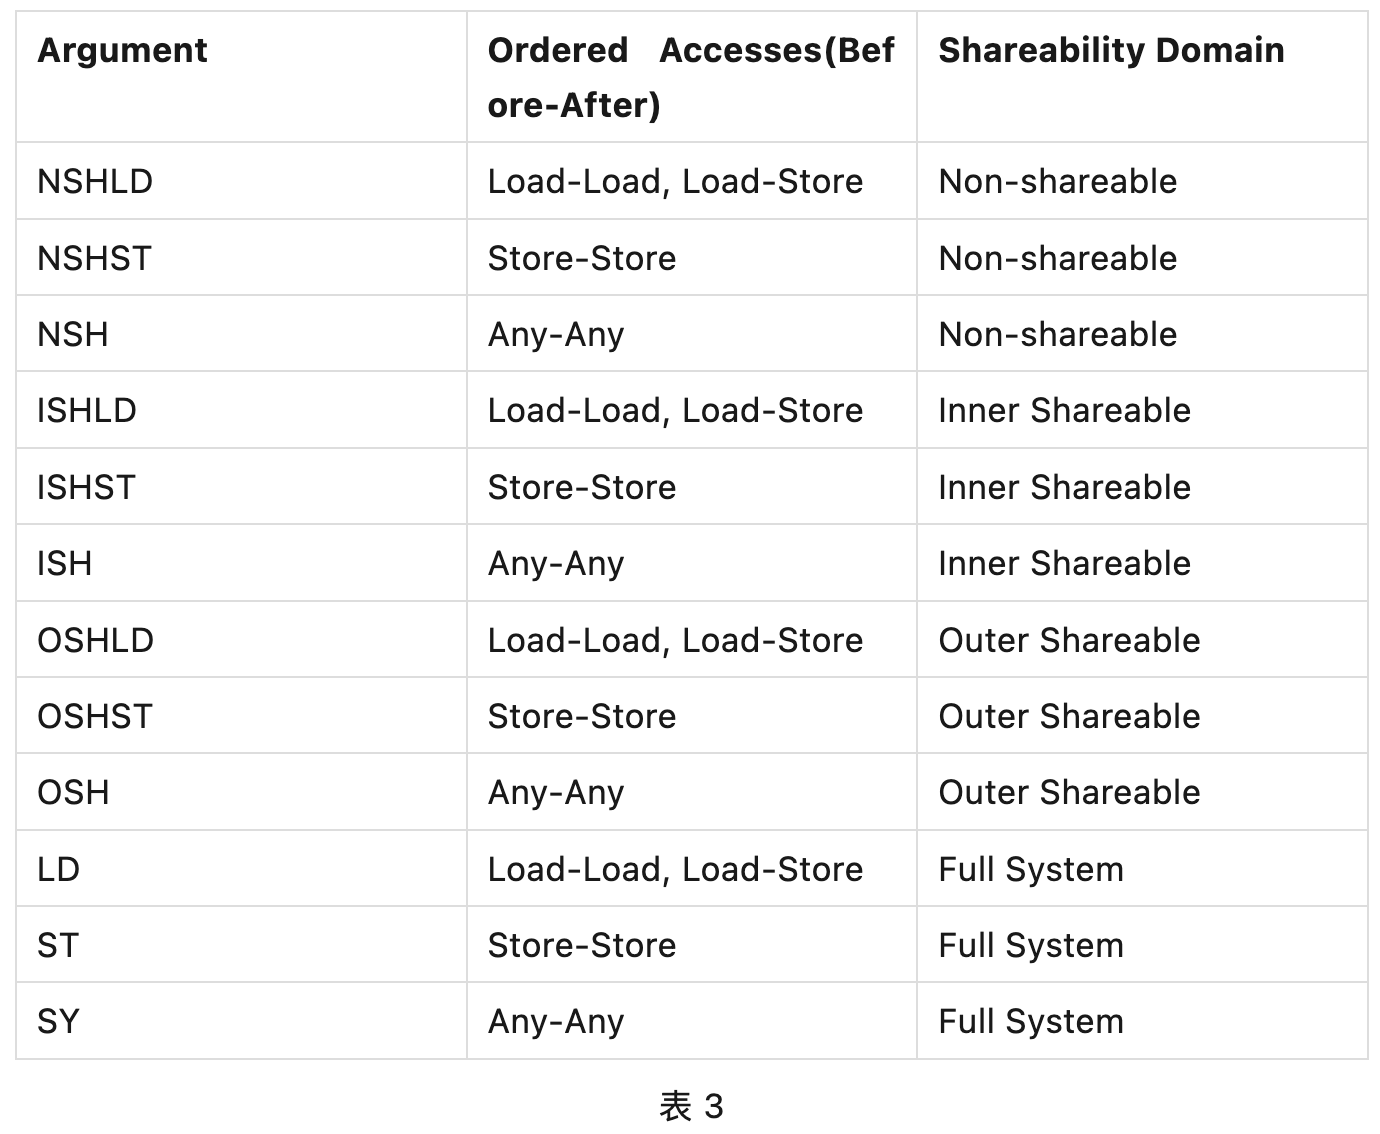Screen dimensions: 1380x1134
Task: Click the NSH argument cell
Action: [73, 334]
